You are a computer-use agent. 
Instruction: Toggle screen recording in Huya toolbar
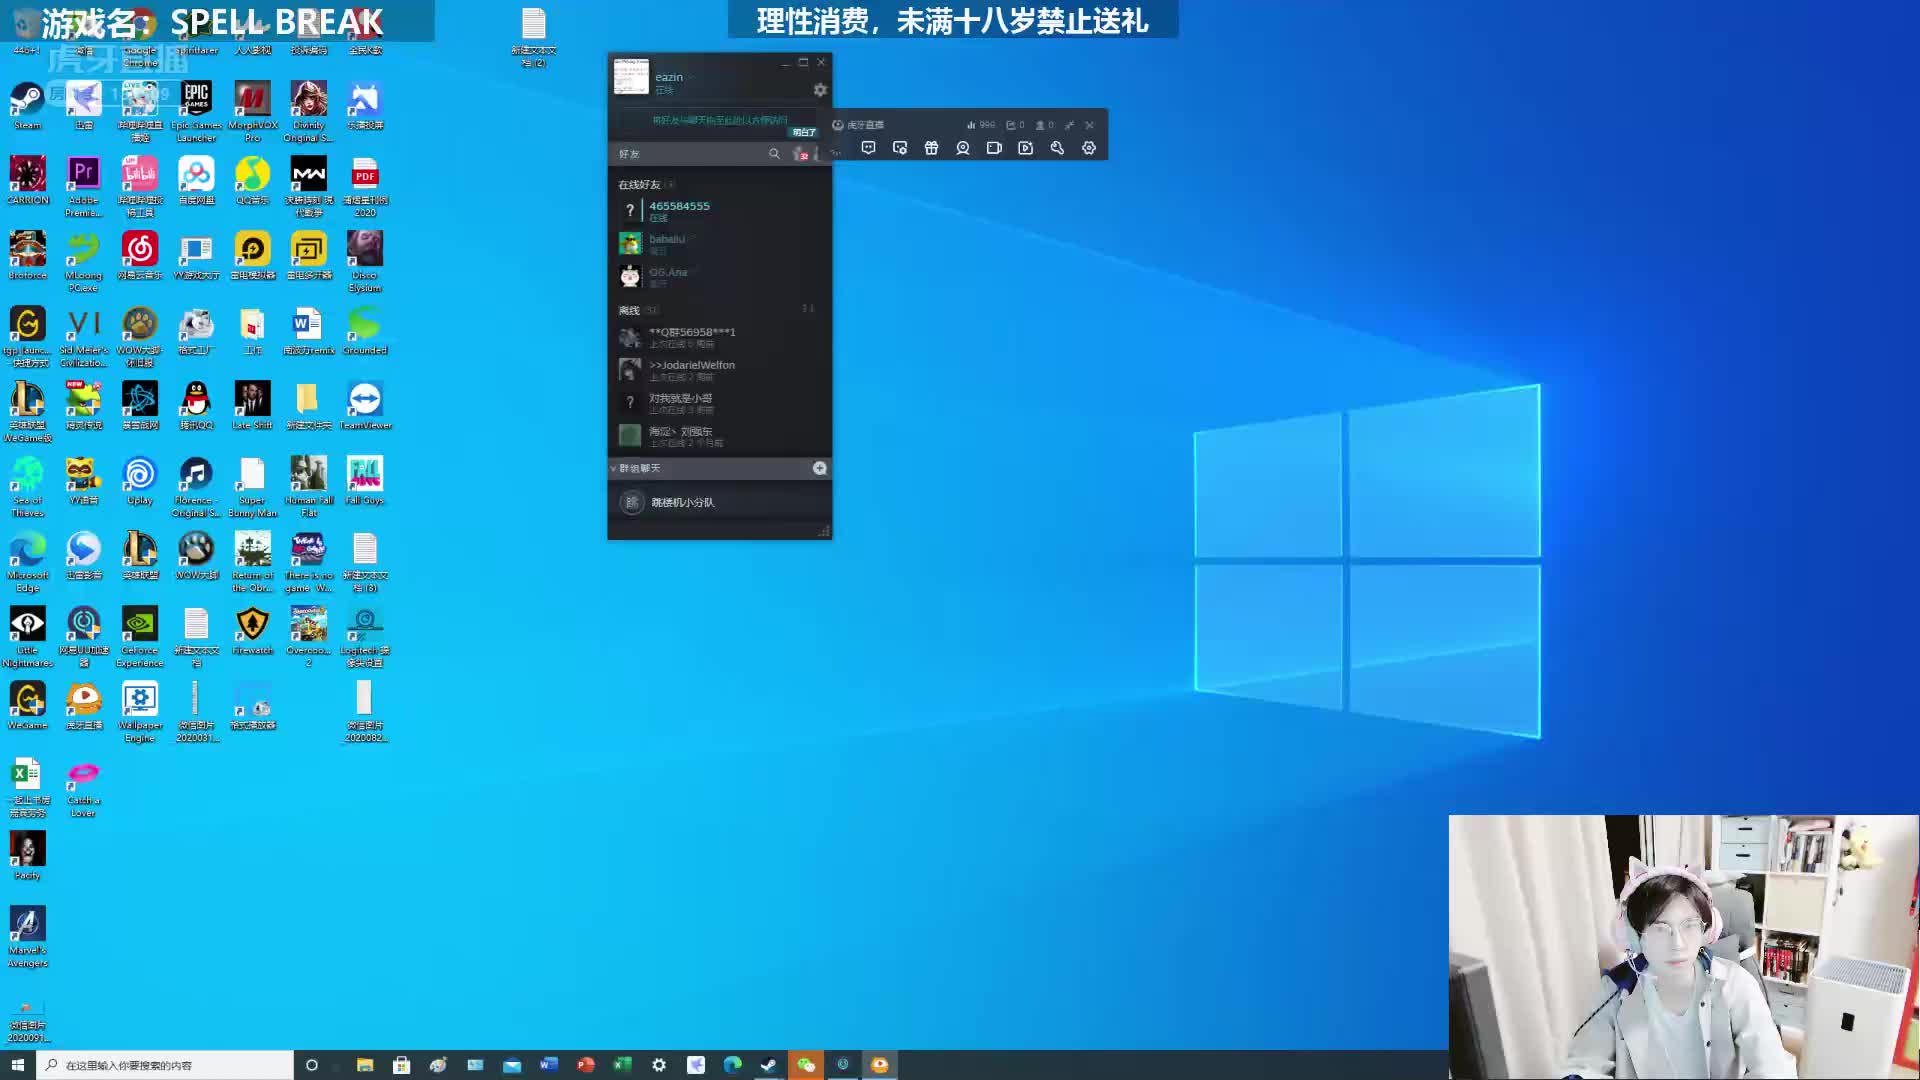coord(994,148)
